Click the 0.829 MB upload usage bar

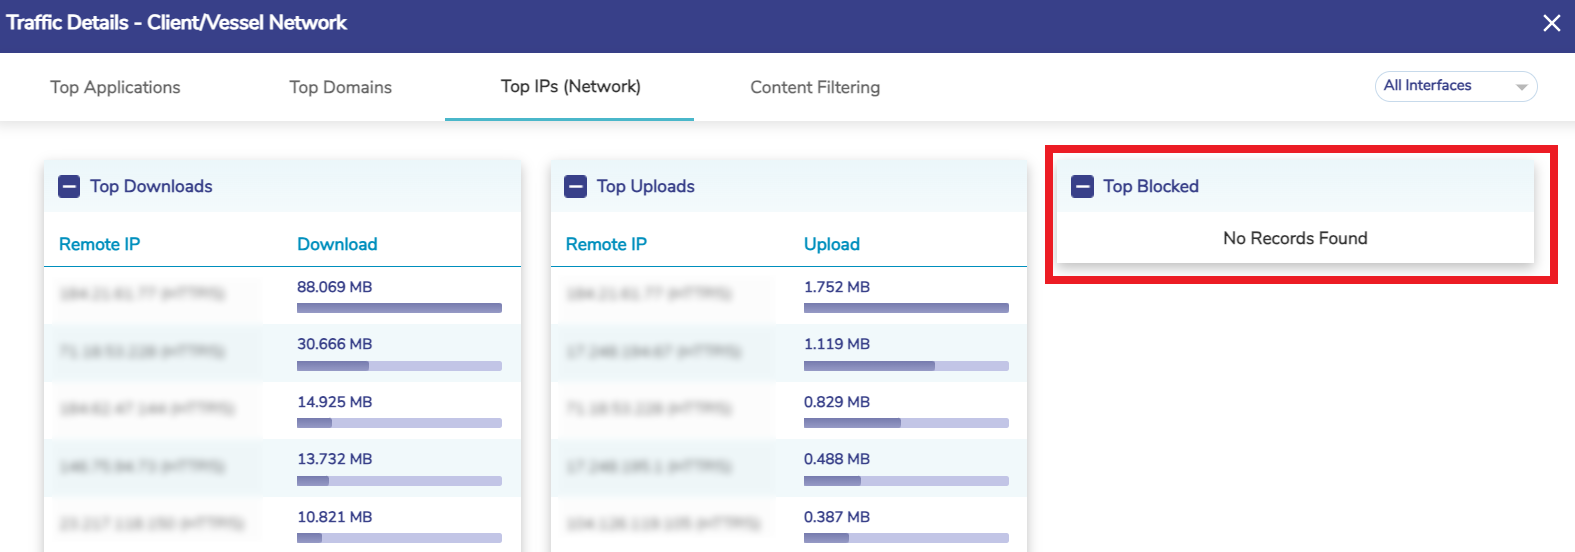point(906,423)
